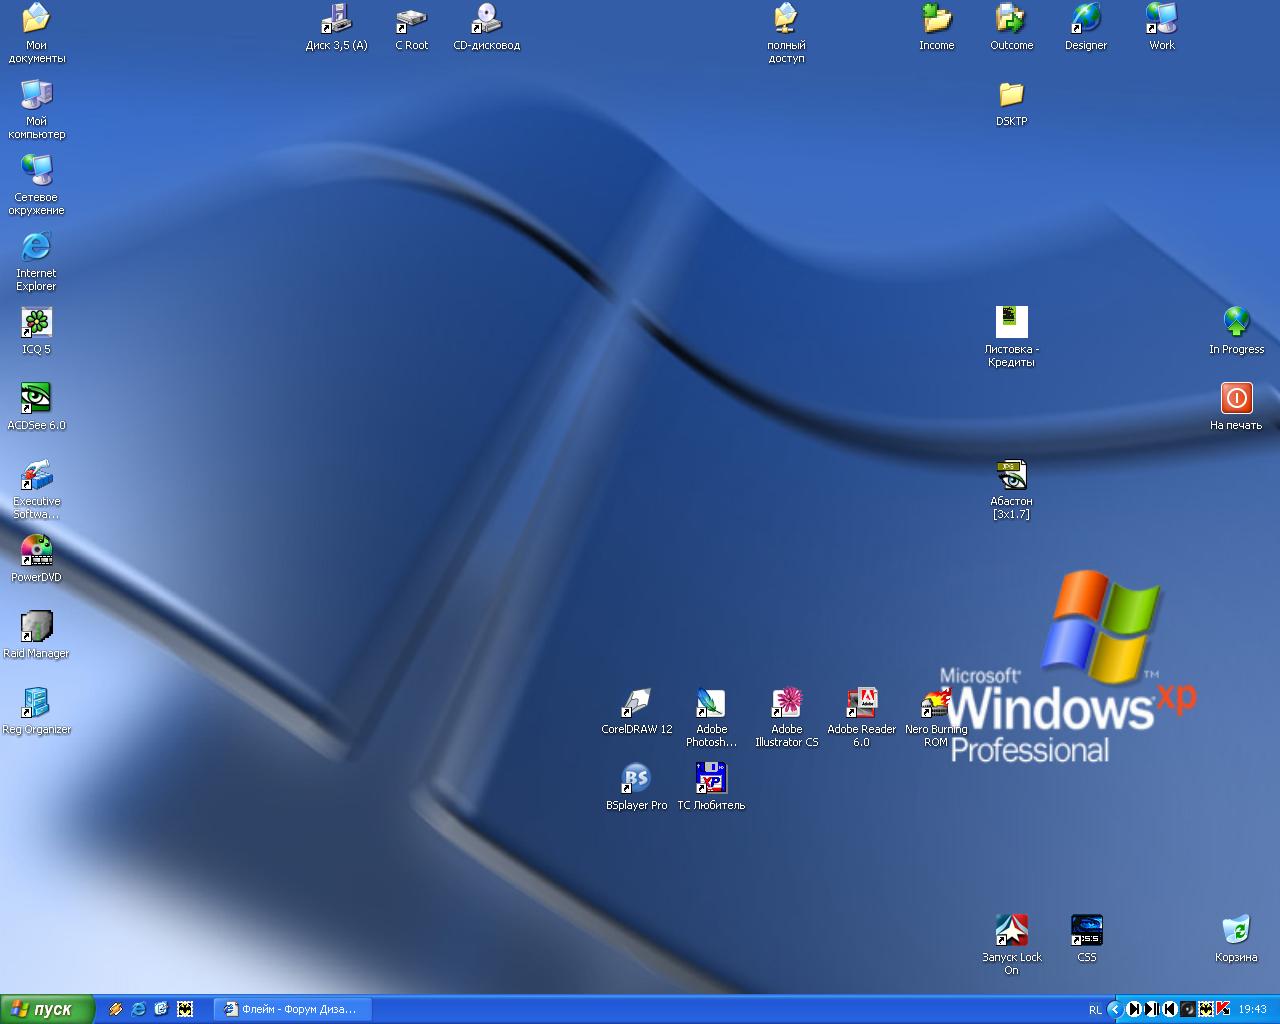
Task: Click the Outlook Express quick launch icon
Action: 162,1009
